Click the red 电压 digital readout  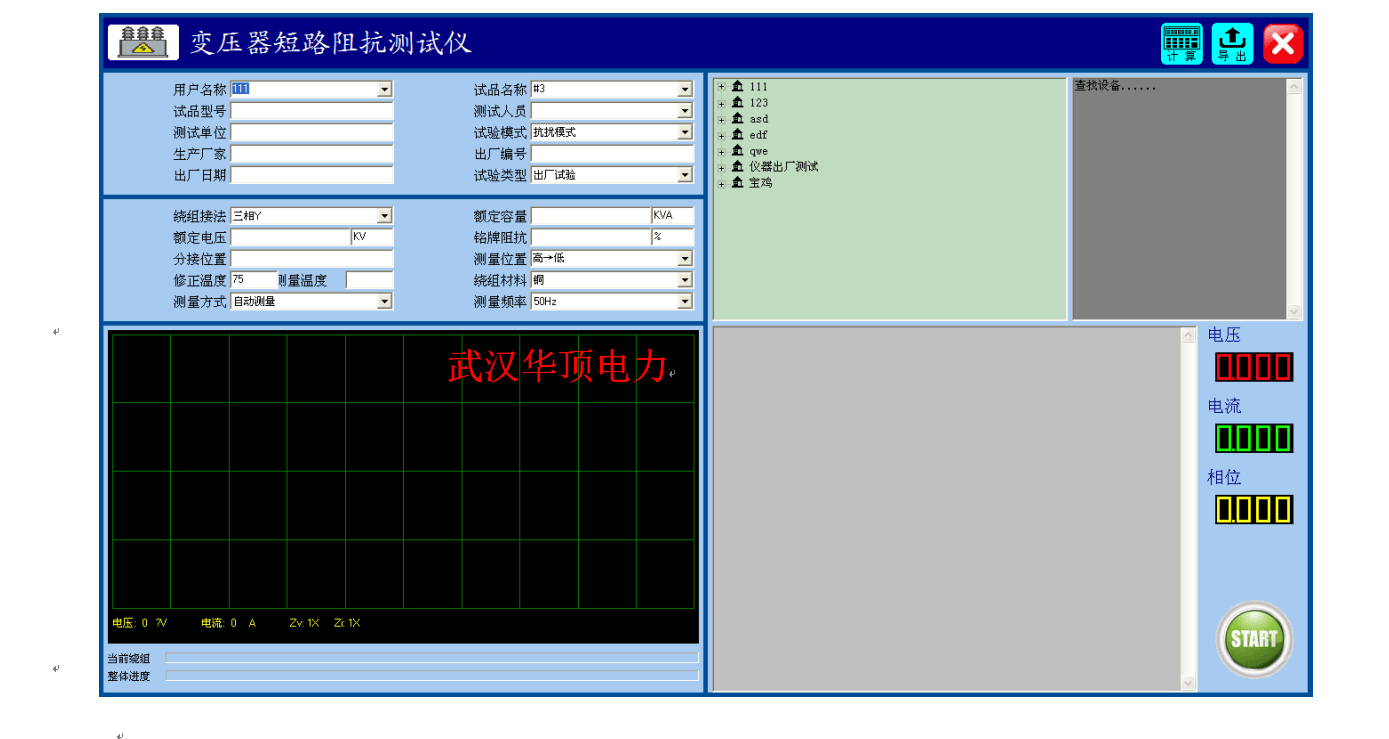1254,367
